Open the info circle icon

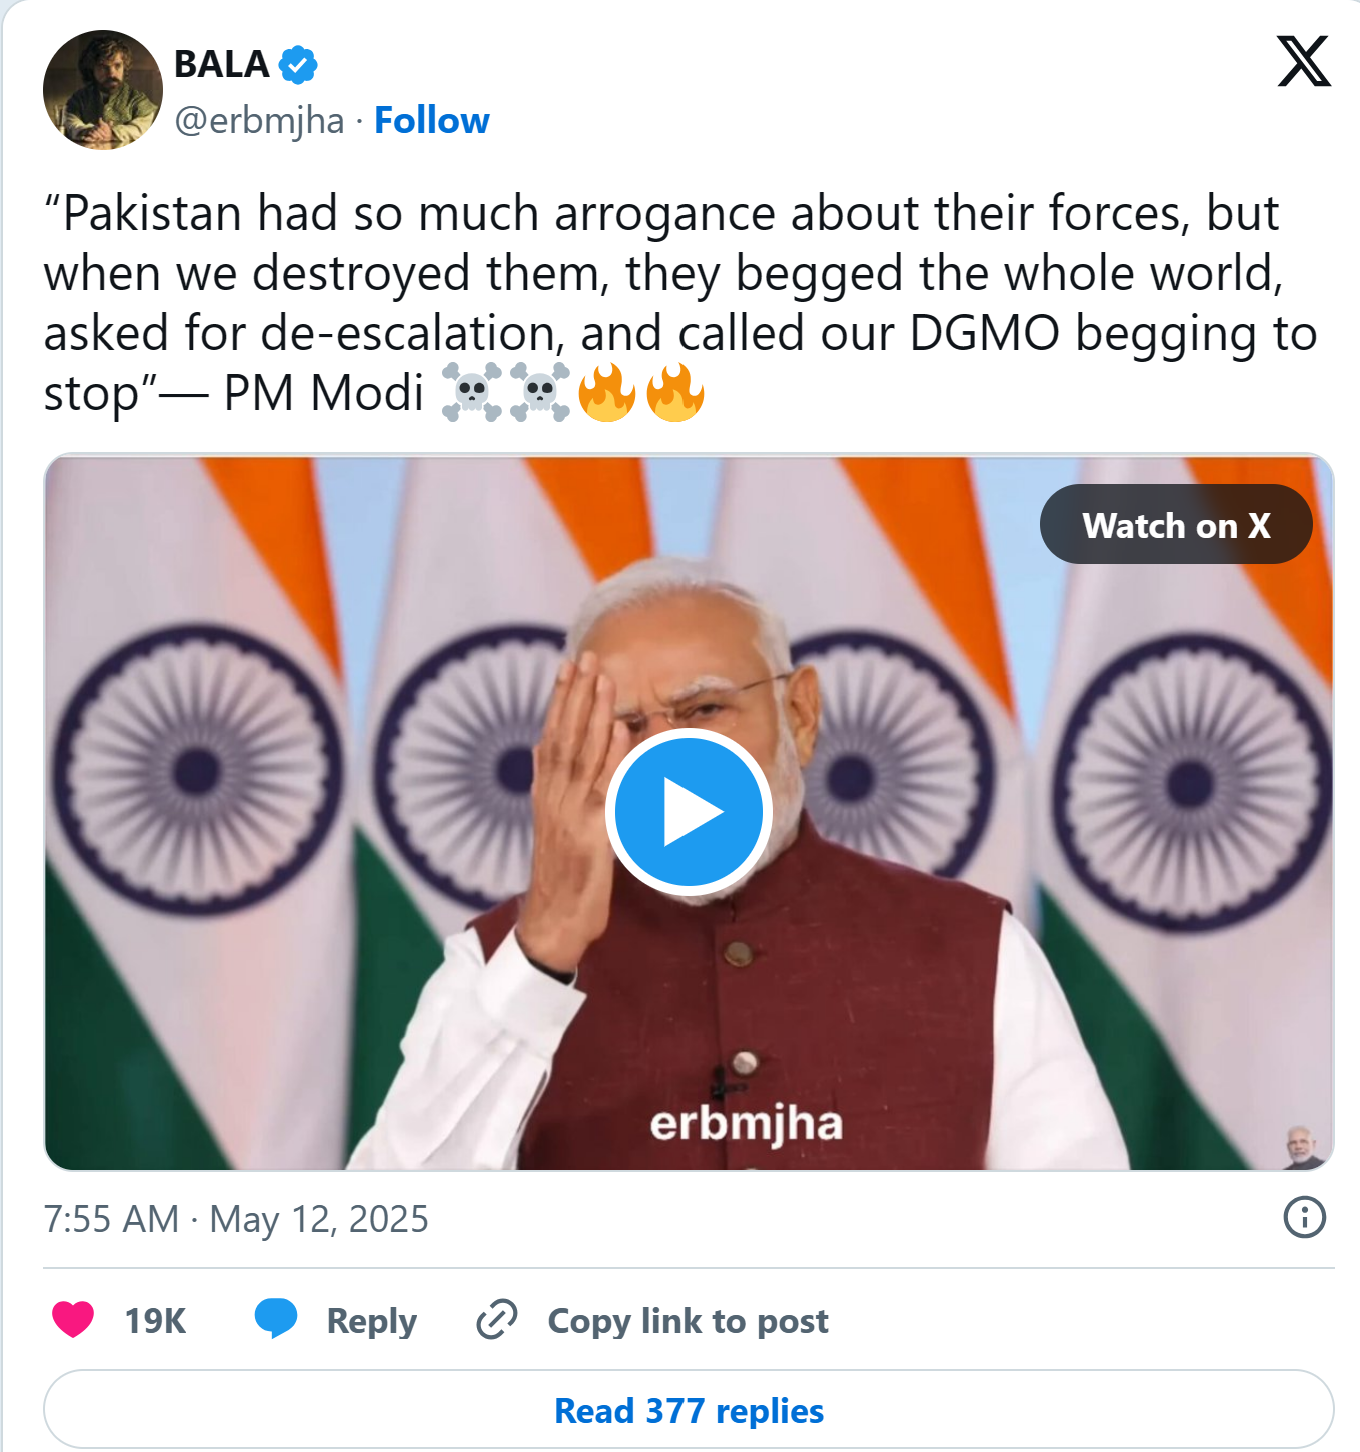pos(1304,1217)
